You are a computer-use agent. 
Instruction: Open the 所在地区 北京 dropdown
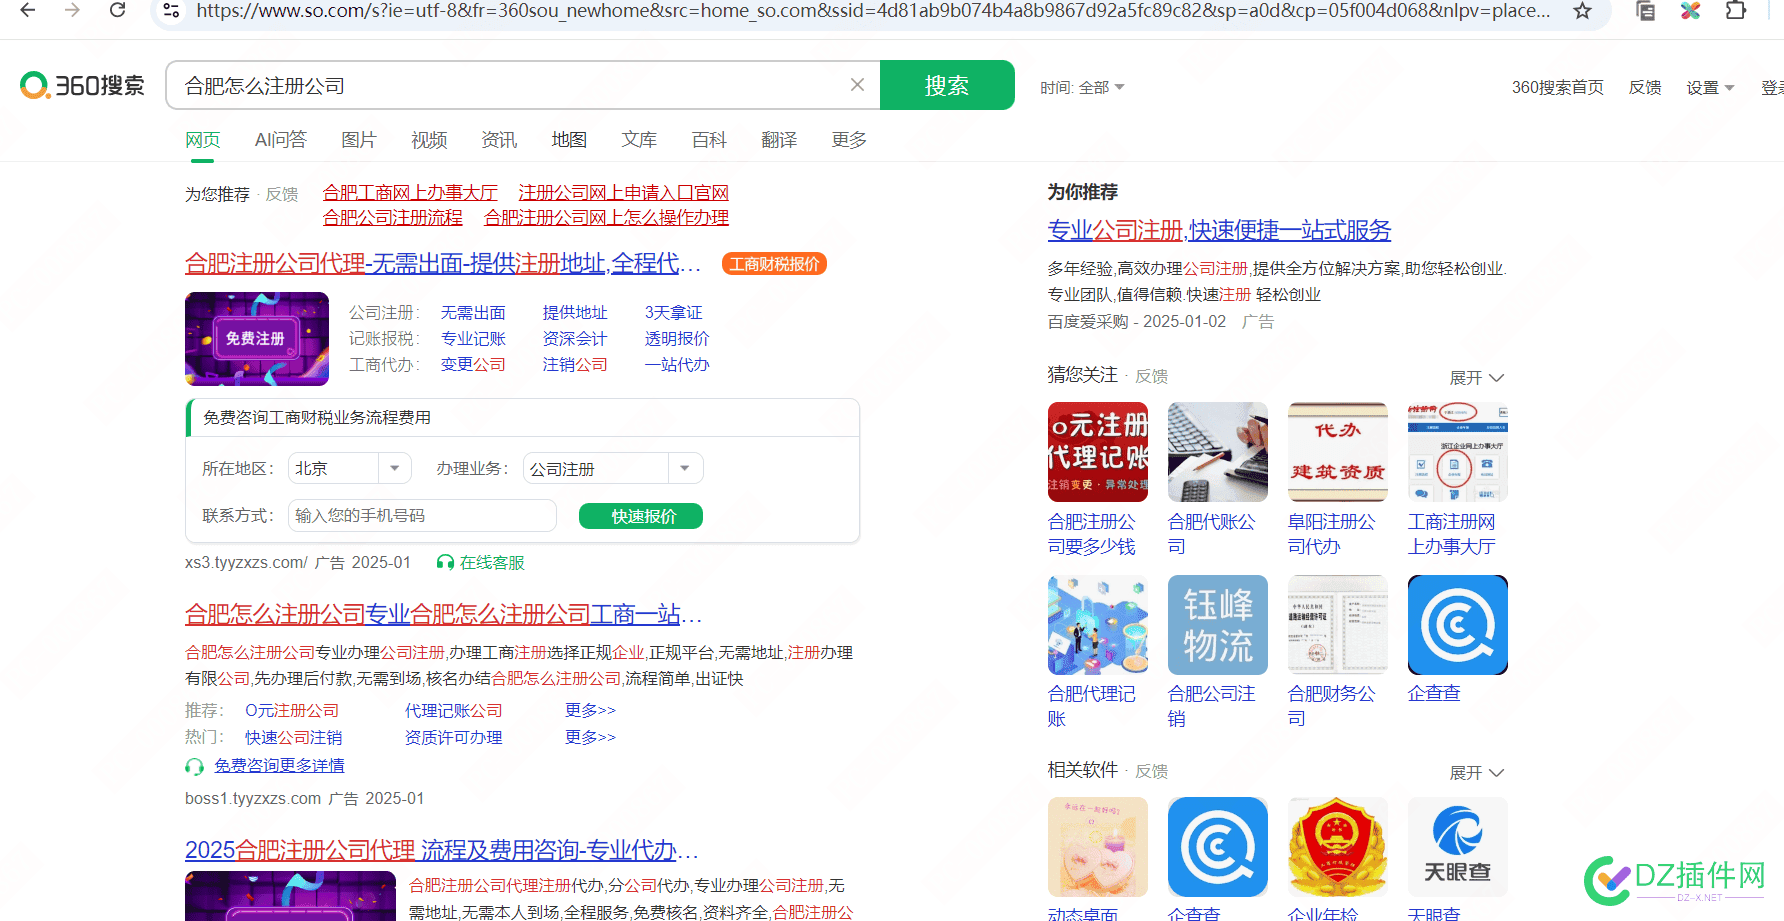pos(350,468)
